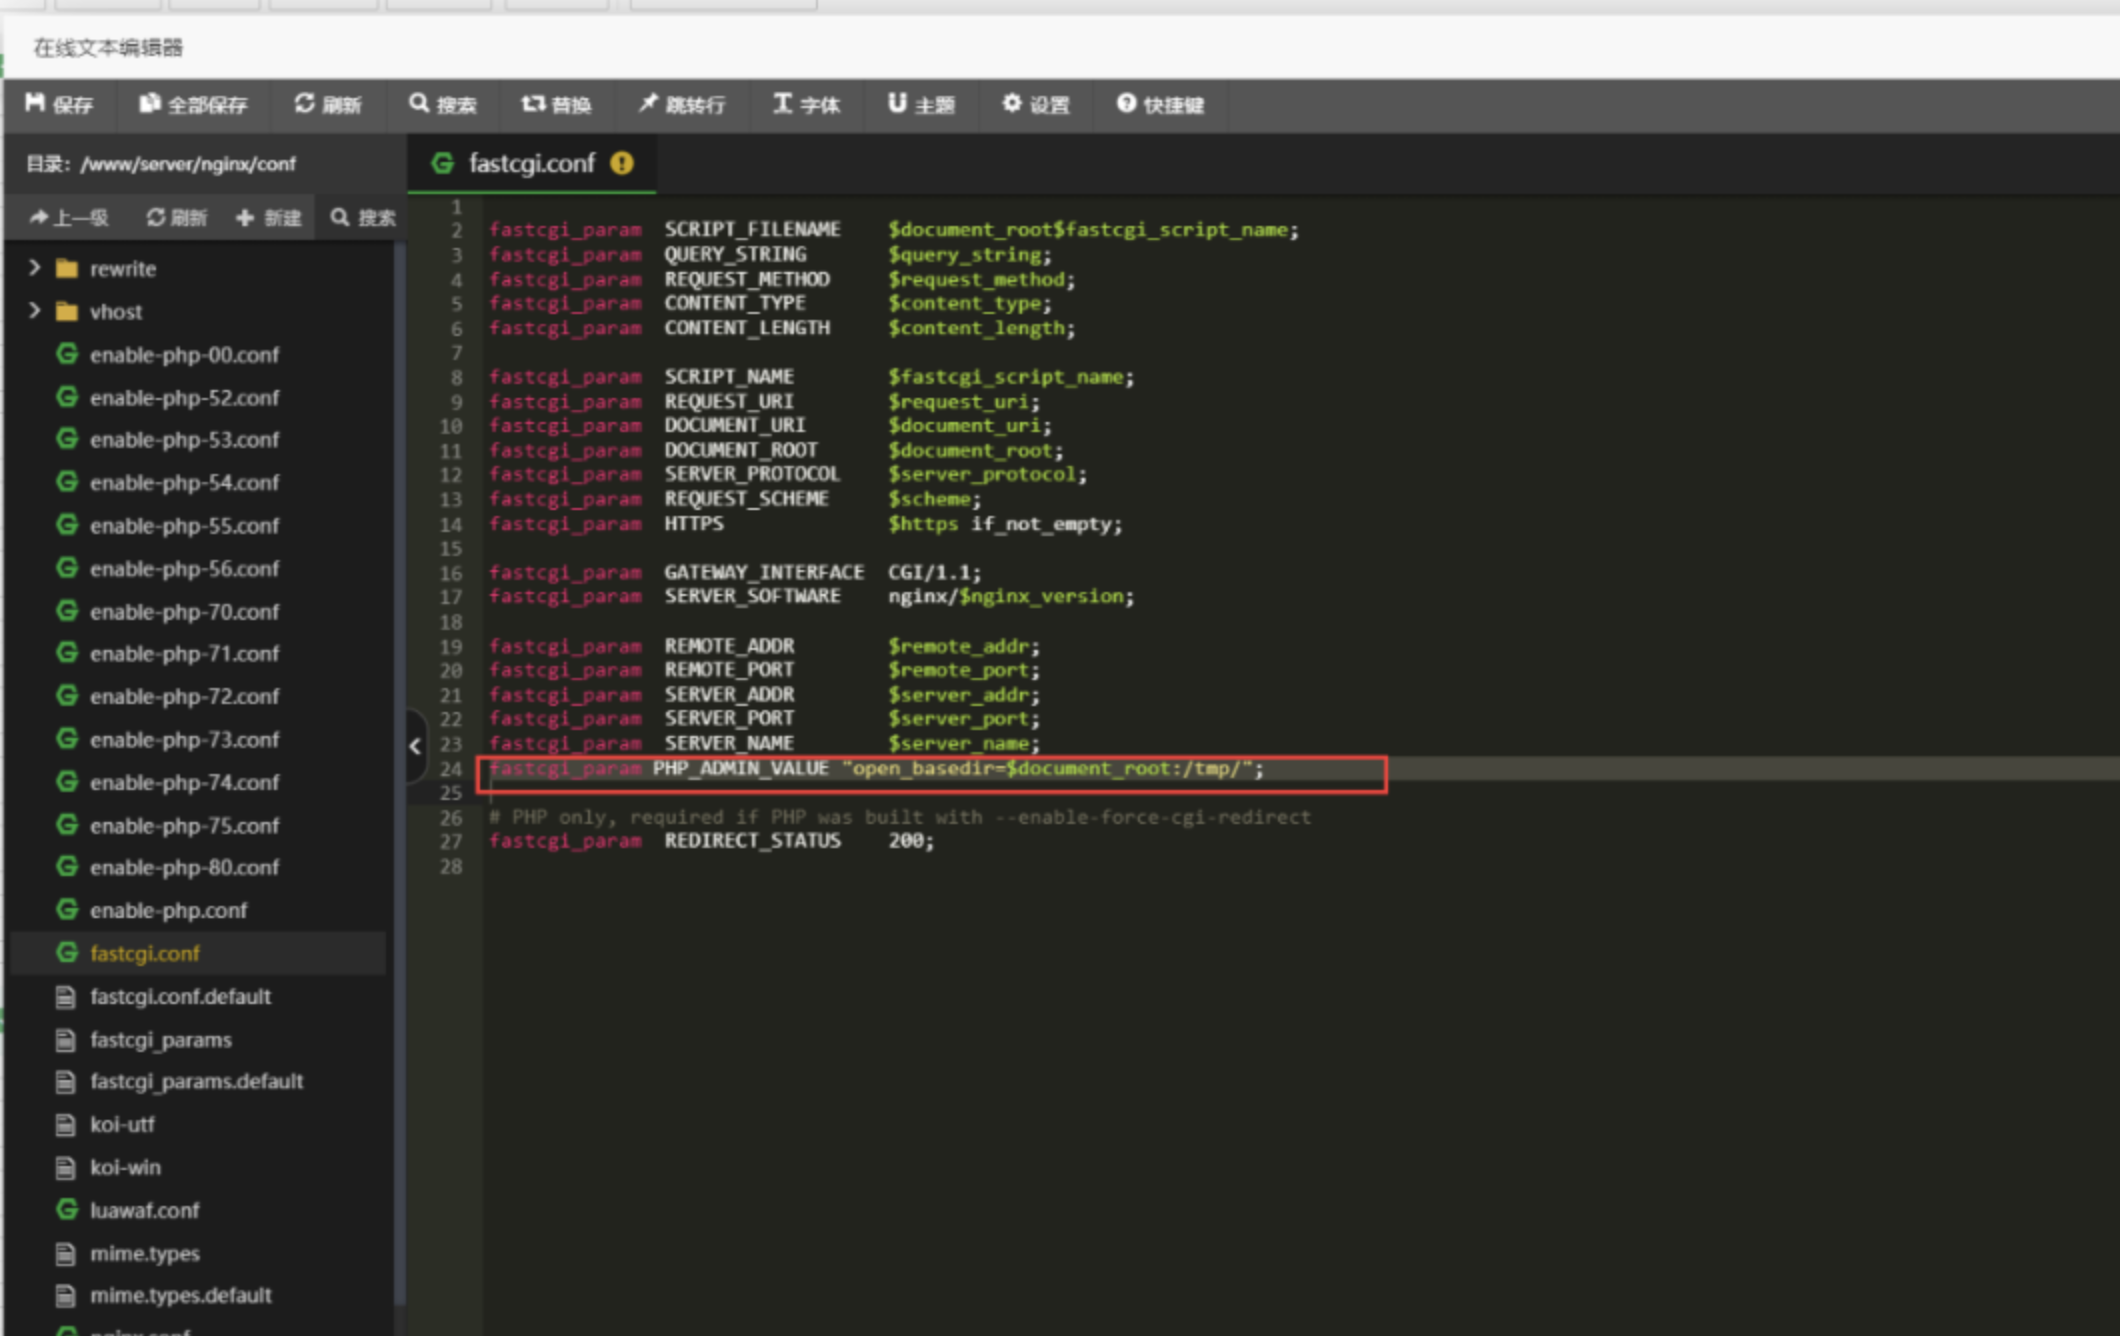Open enable-php-80.conf file
The height and width of the screenshot is (1336, 2120).
[x=184, y=868]
